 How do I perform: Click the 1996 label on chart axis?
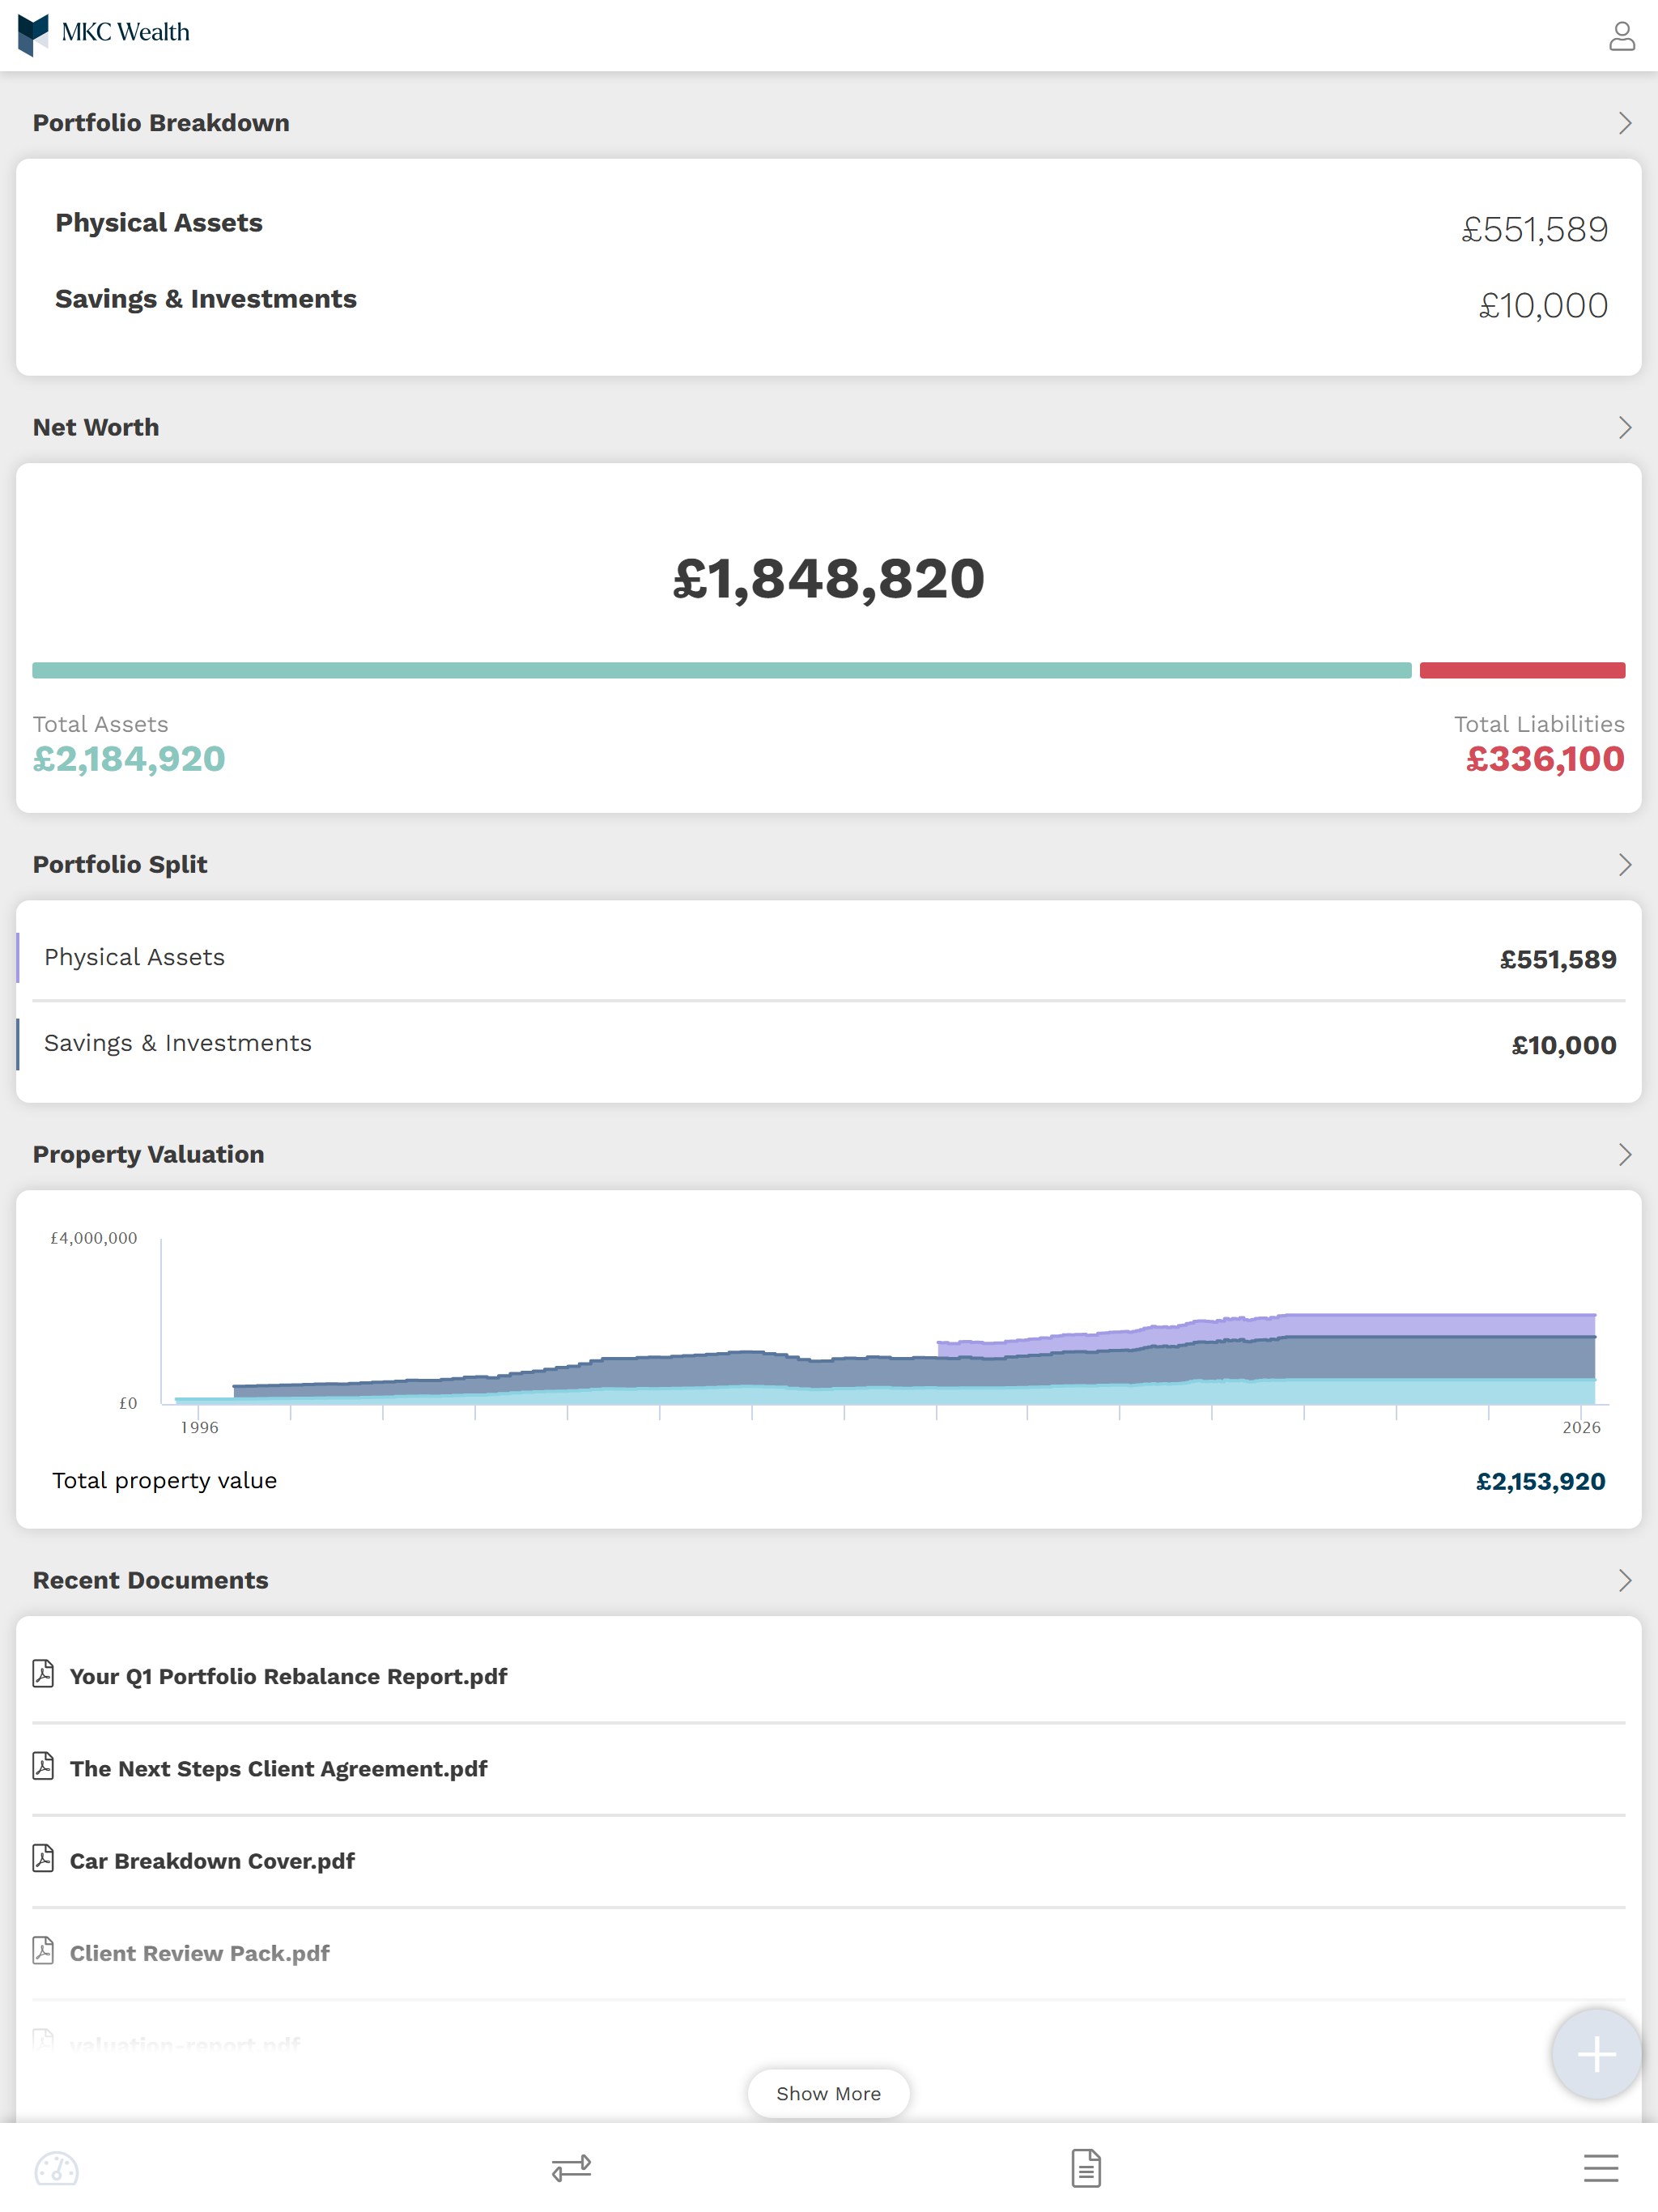coord(199,1427)
